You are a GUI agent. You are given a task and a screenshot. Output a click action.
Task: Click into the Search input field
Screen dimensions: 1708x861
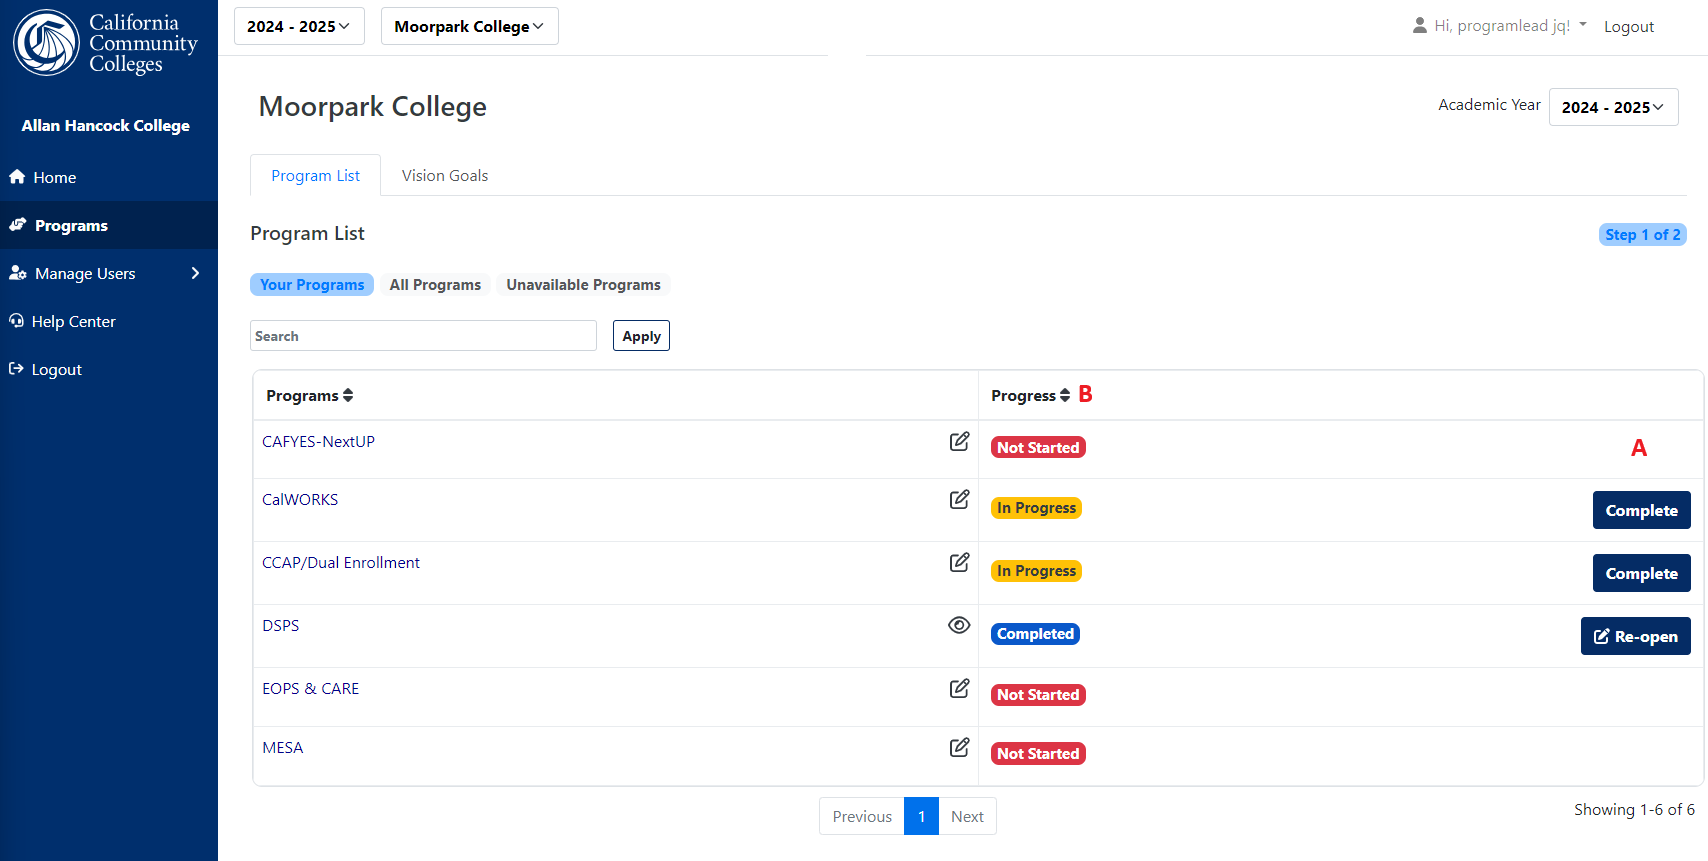[x=423, y=336]
